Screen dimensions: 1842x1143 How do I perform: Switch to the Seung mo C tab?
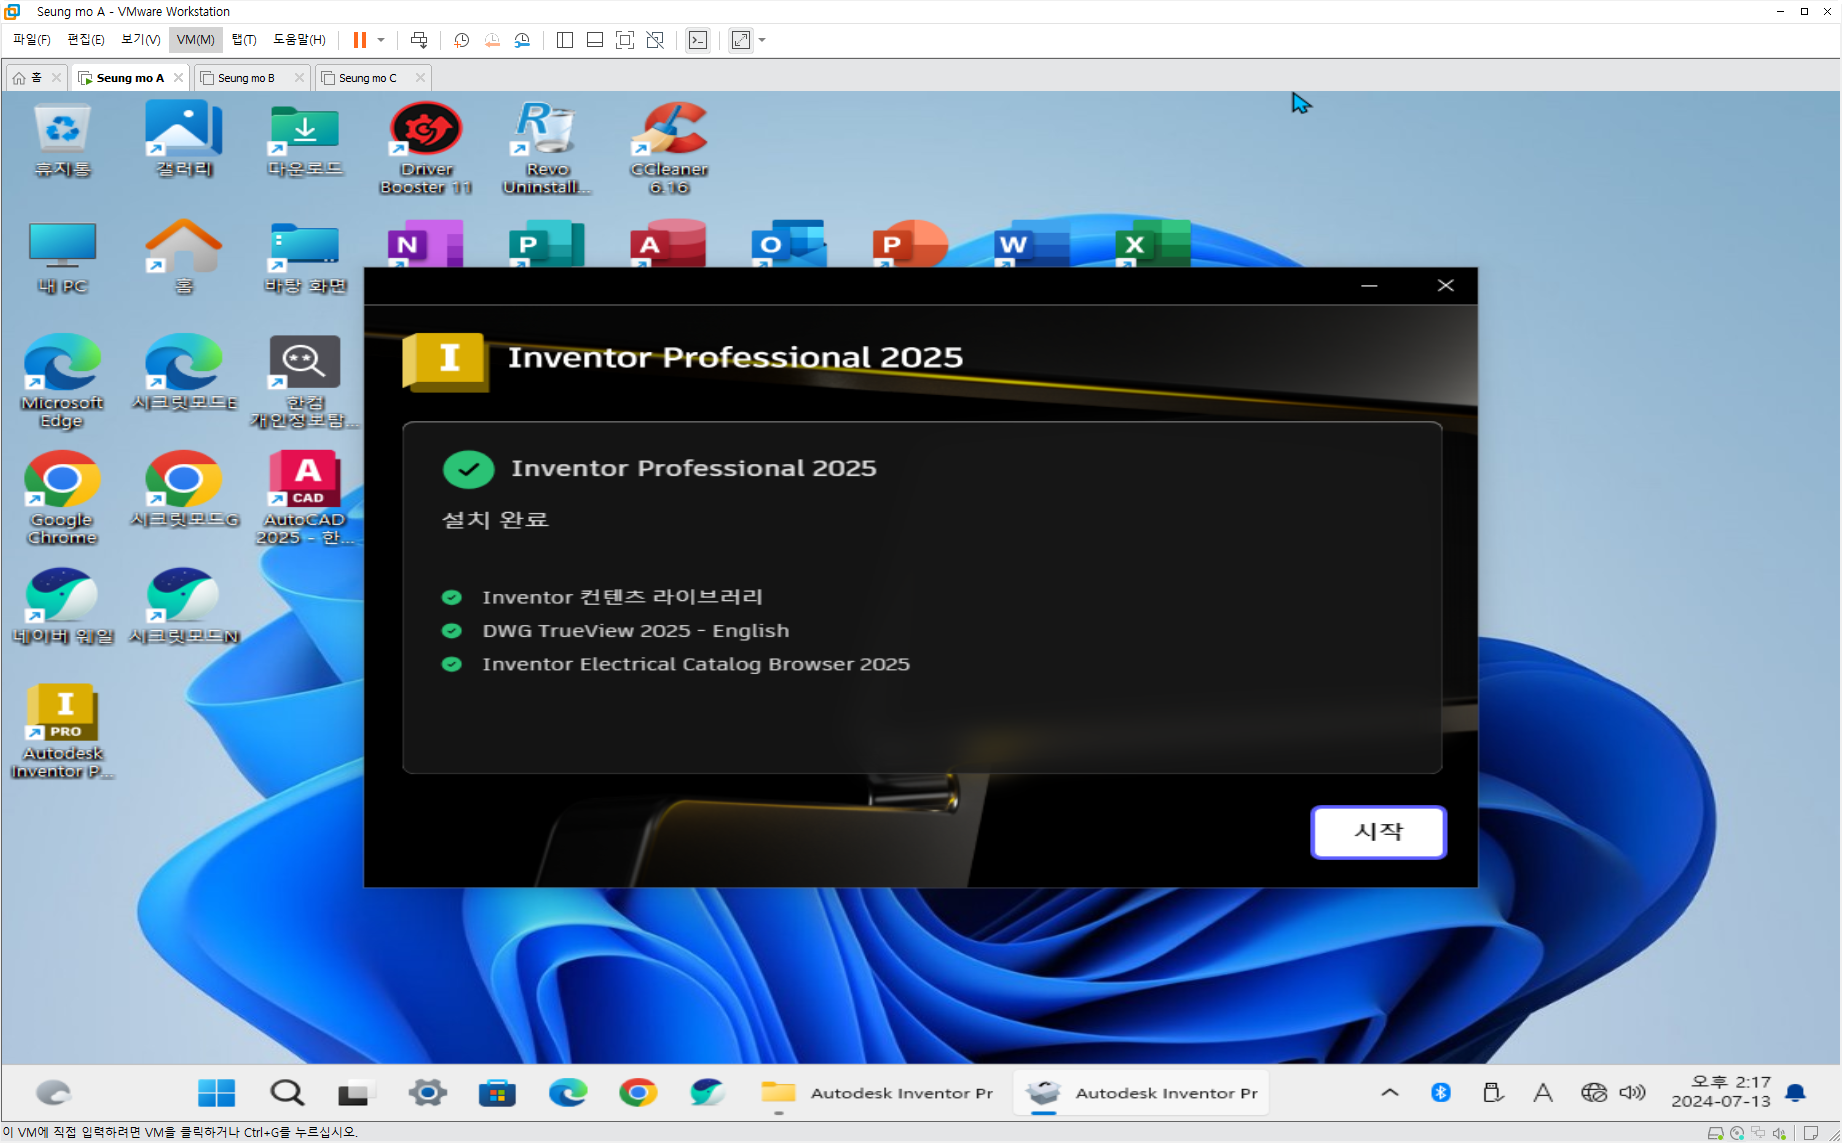[372, 78]
